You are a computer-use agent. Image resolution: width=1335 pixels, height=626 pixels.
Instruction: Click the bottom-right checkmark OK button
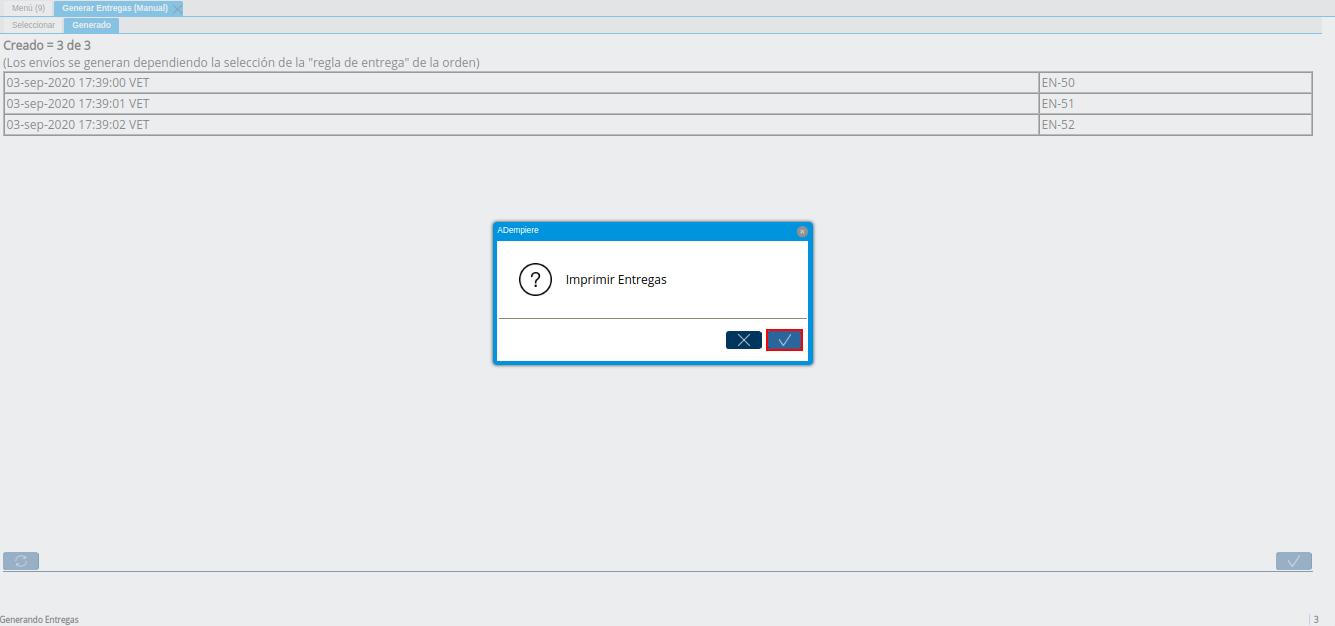click(x=1294, y=561)
